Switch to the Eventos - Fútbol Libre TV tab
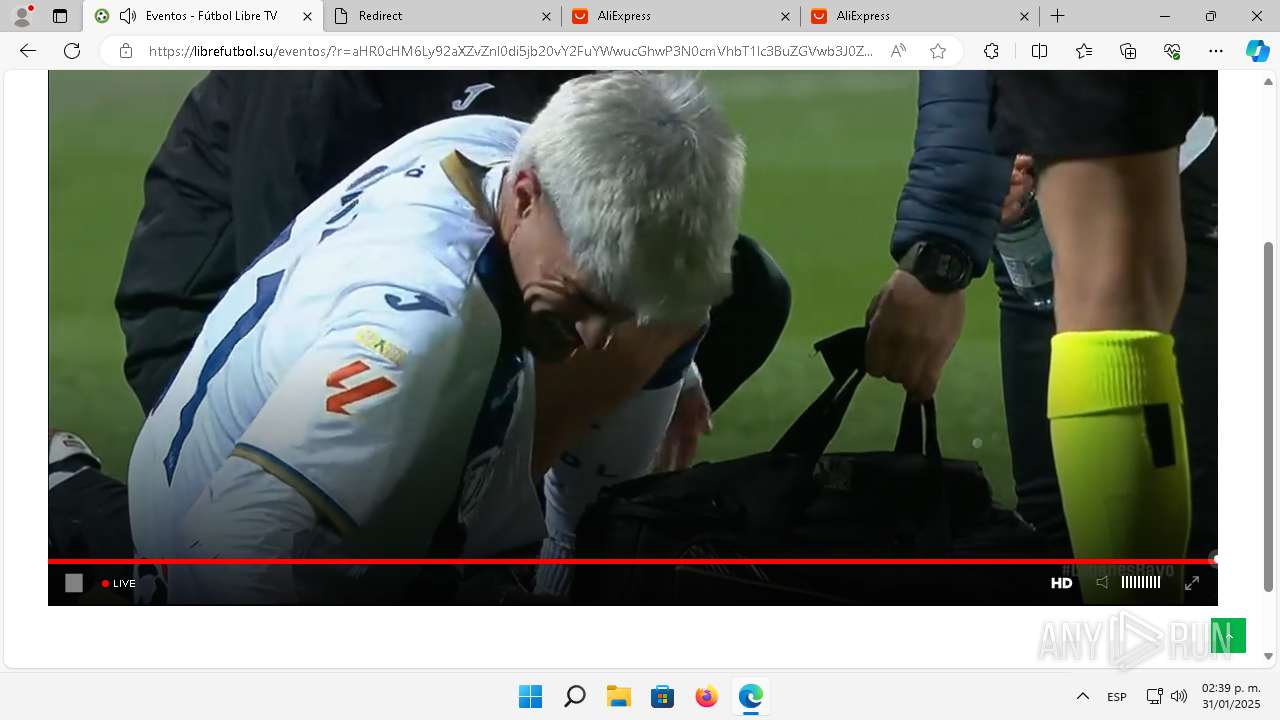Image resolution: width=1280 pixels, height=720 pixels. pos(203,16)
